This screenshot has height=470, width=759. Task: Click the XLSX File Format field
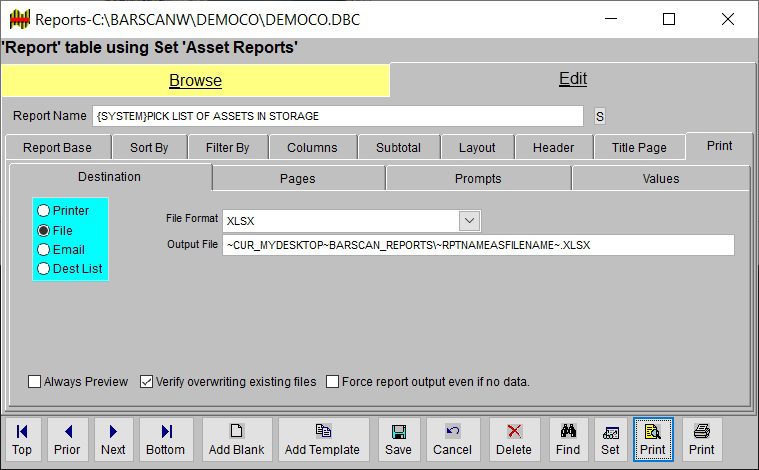pos(341,221)
